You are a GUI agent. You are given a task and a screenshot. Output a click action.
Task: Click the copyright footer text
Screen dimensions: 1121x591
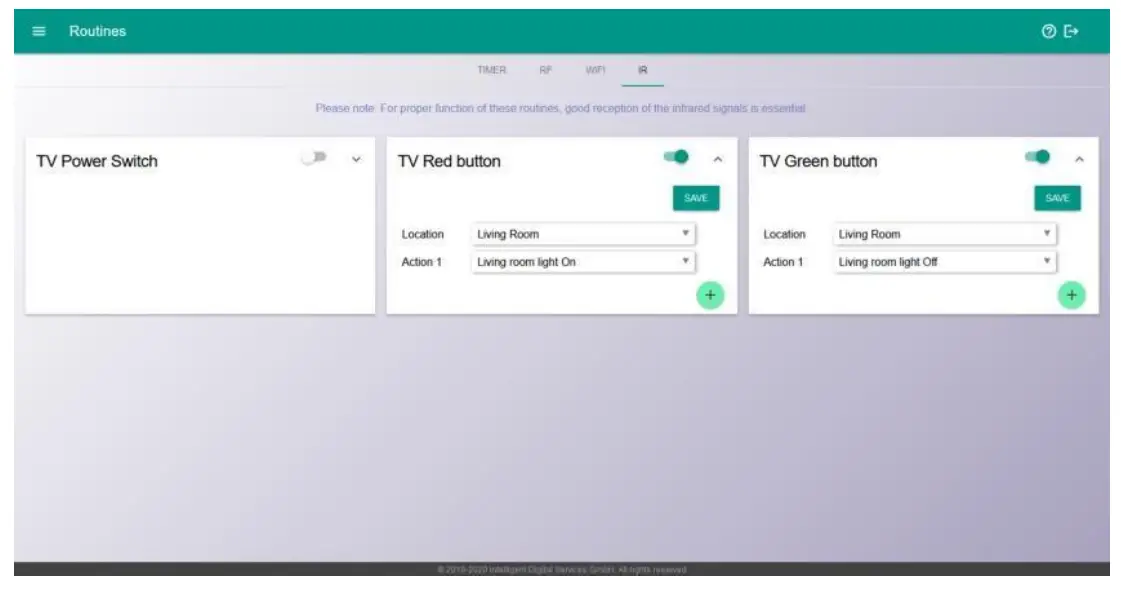(x=562, y=570)
